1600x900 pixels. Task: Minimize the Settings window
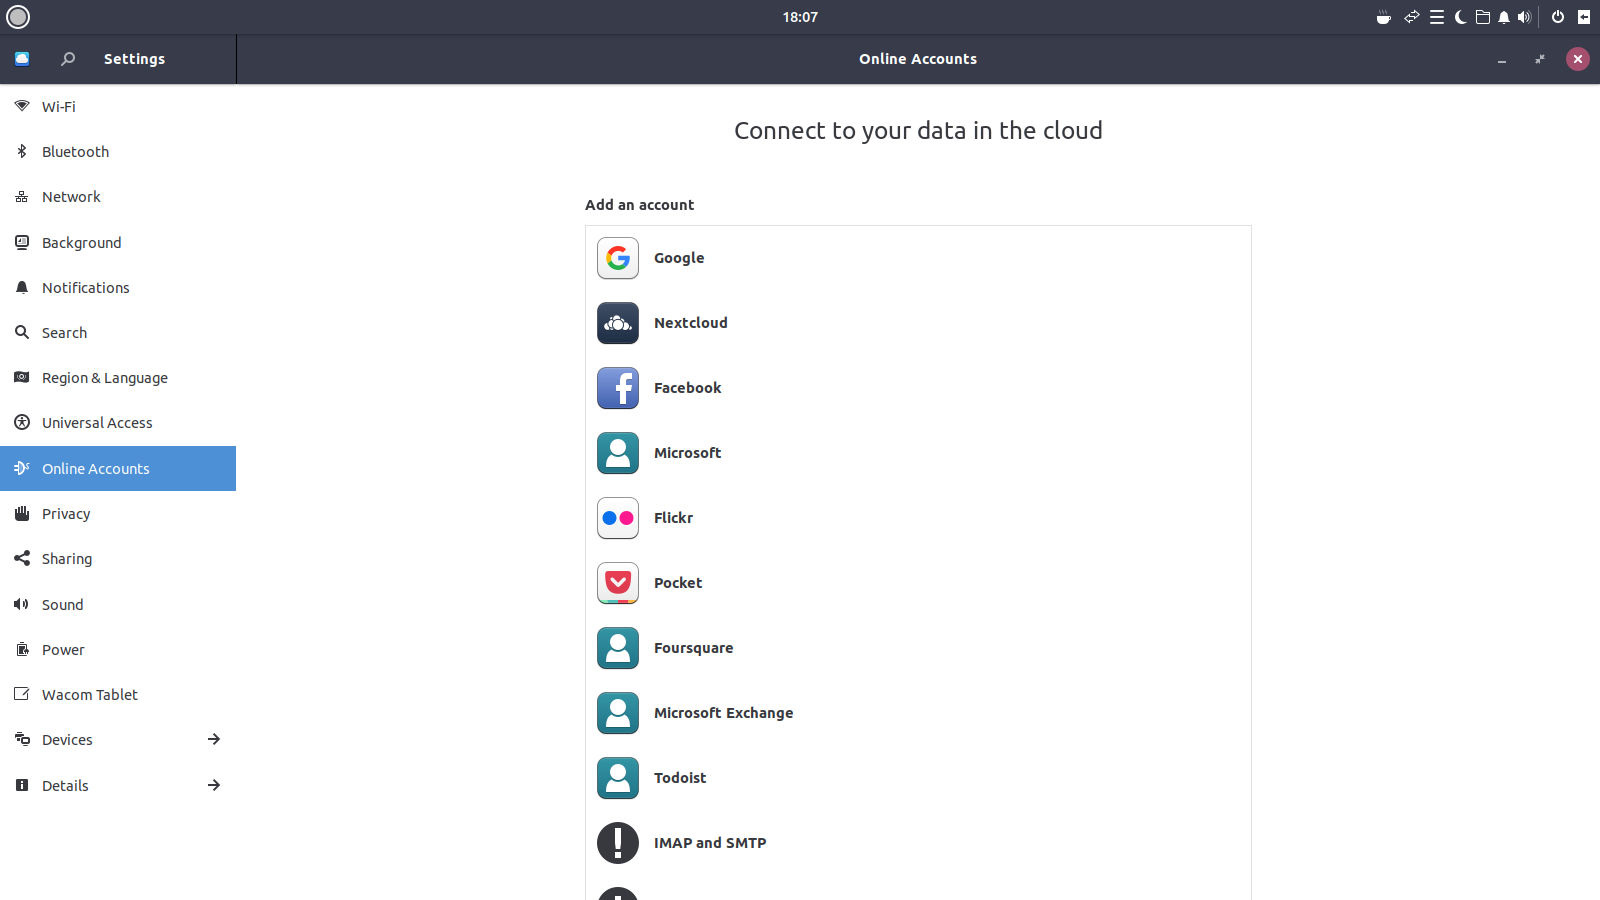point(1502,59)
